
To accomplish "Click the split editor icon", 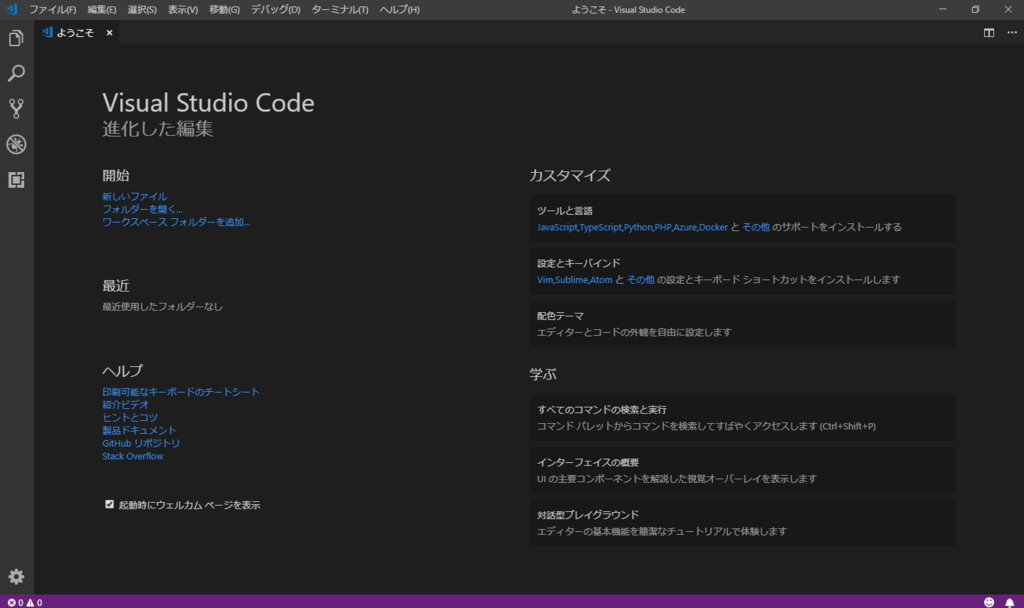I will point(989,33).
